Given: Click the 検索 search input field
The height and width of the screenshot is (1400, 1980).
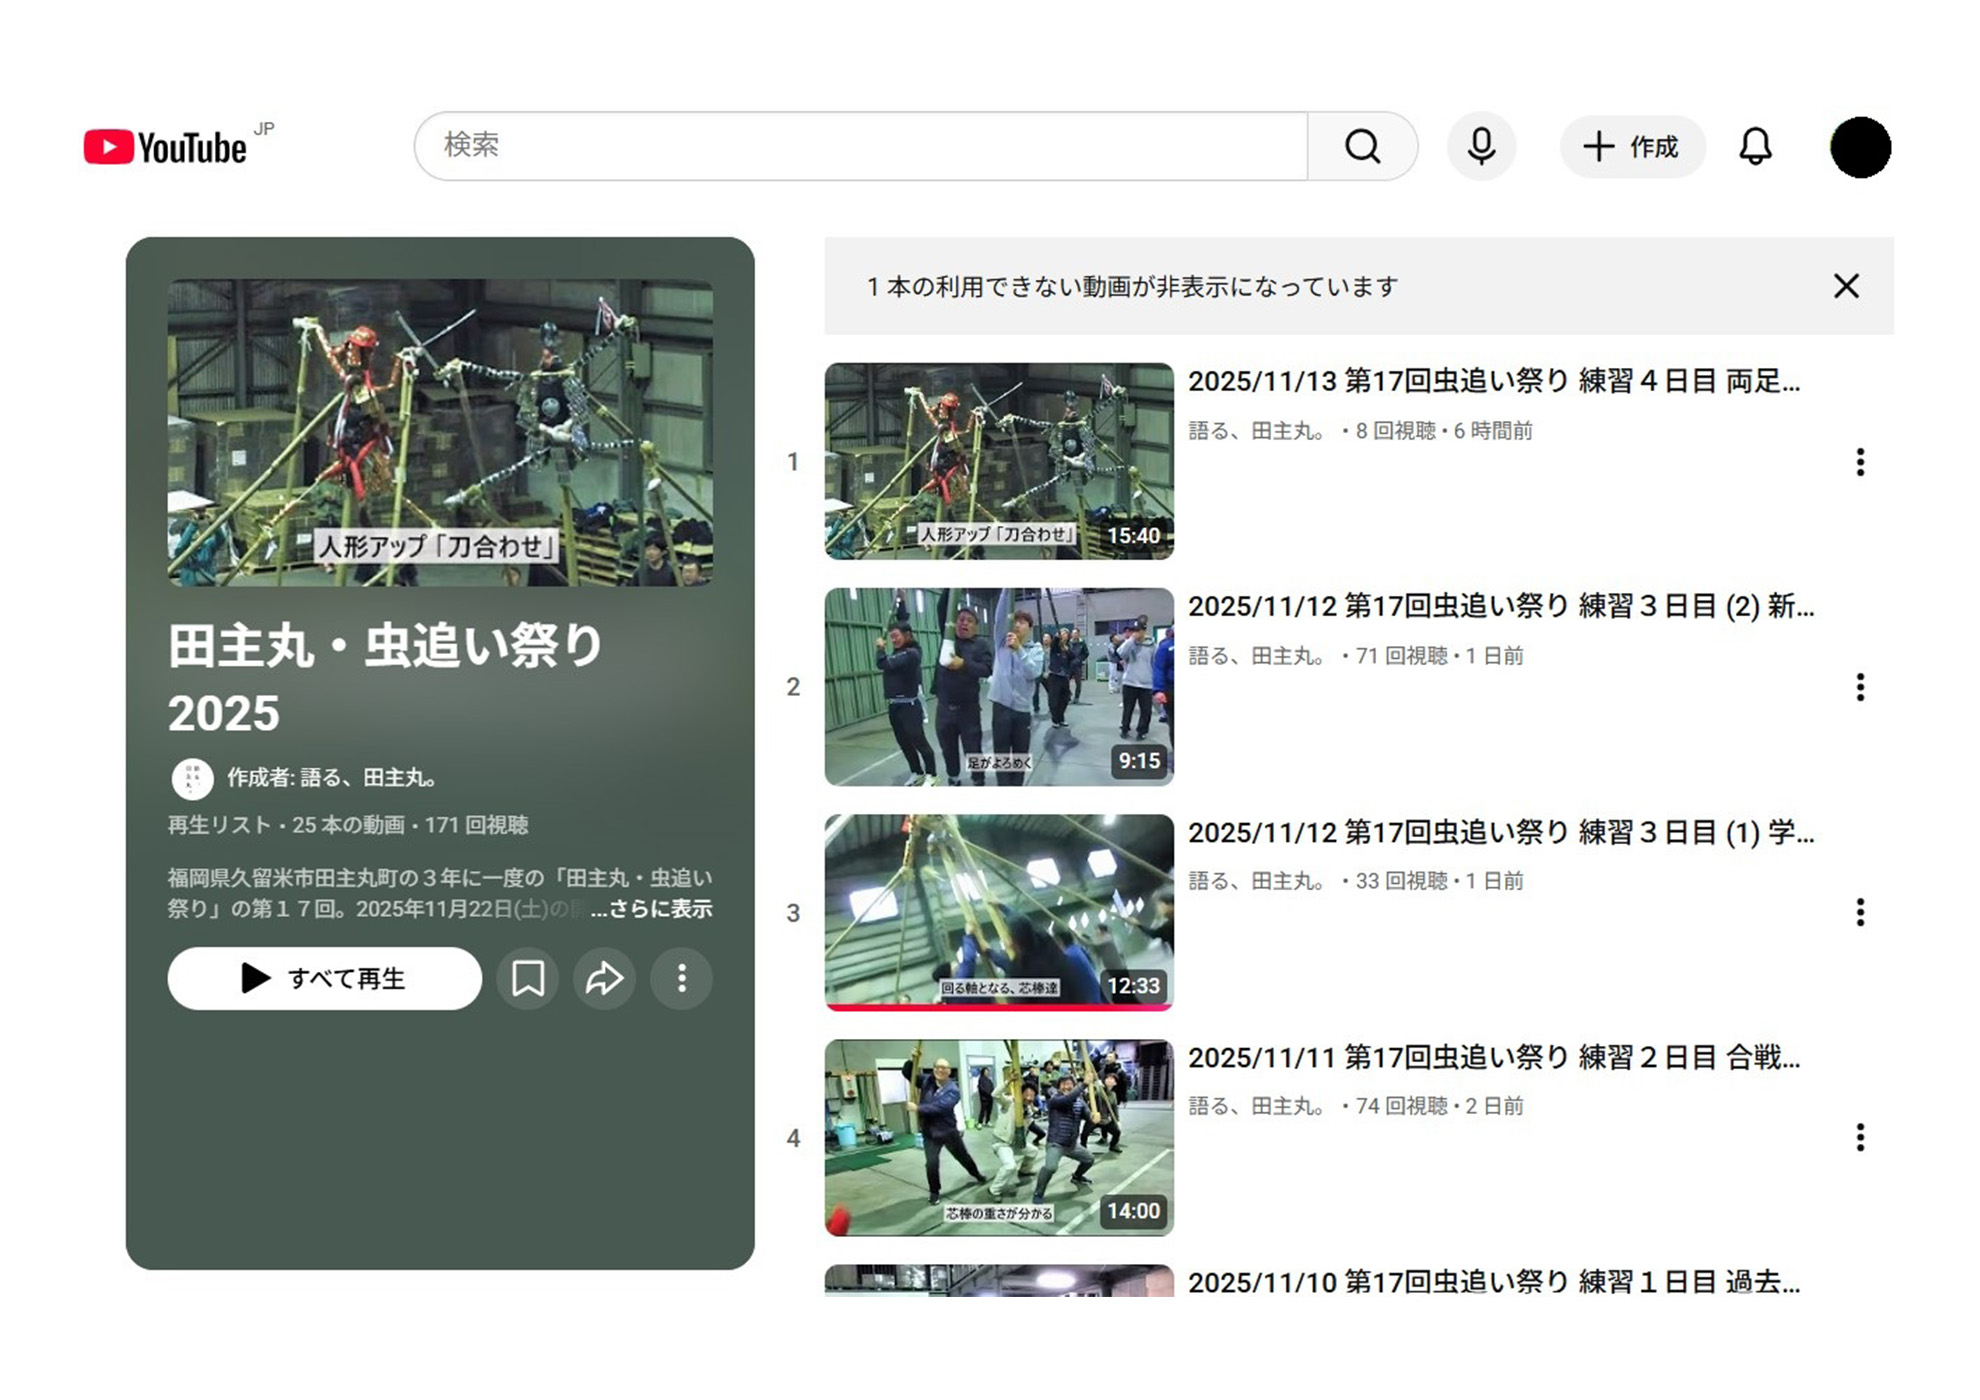Looking at the screenshot, I should coord(860,146).
